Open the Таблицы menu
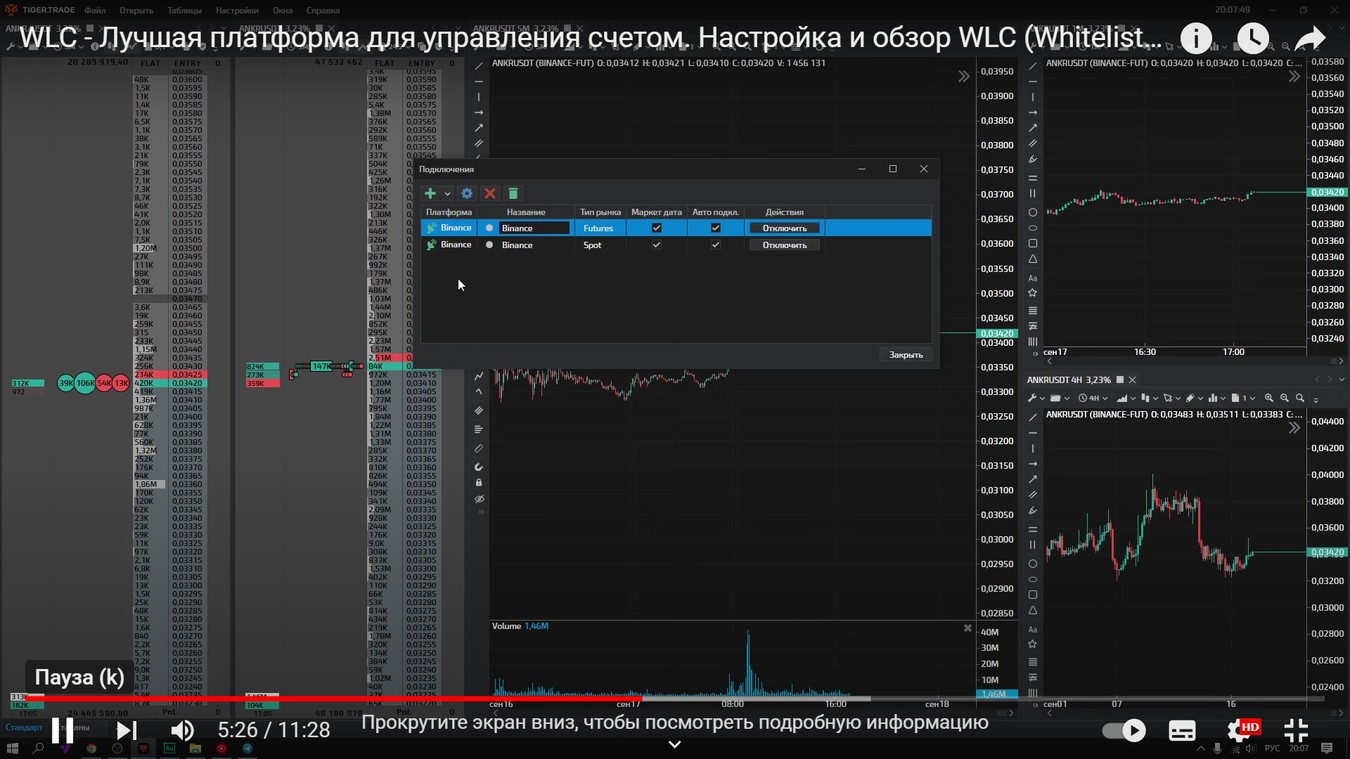This screenshot has height=759, width=1350. point(184,10)
